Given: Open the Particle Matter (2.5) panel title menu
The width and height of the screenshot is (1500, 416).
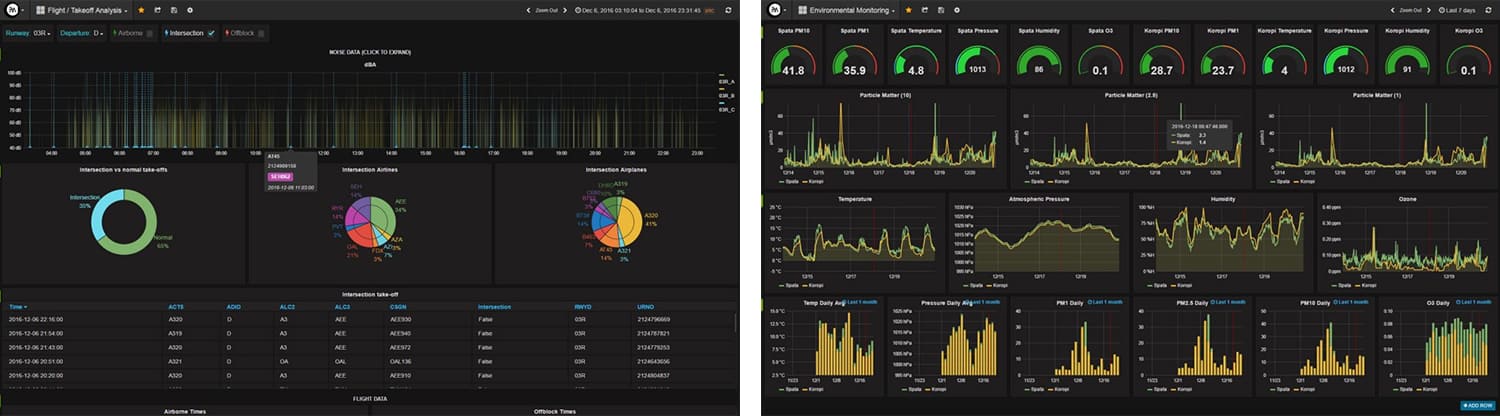Looking at the screenshot, I should tap(1131, 95).
